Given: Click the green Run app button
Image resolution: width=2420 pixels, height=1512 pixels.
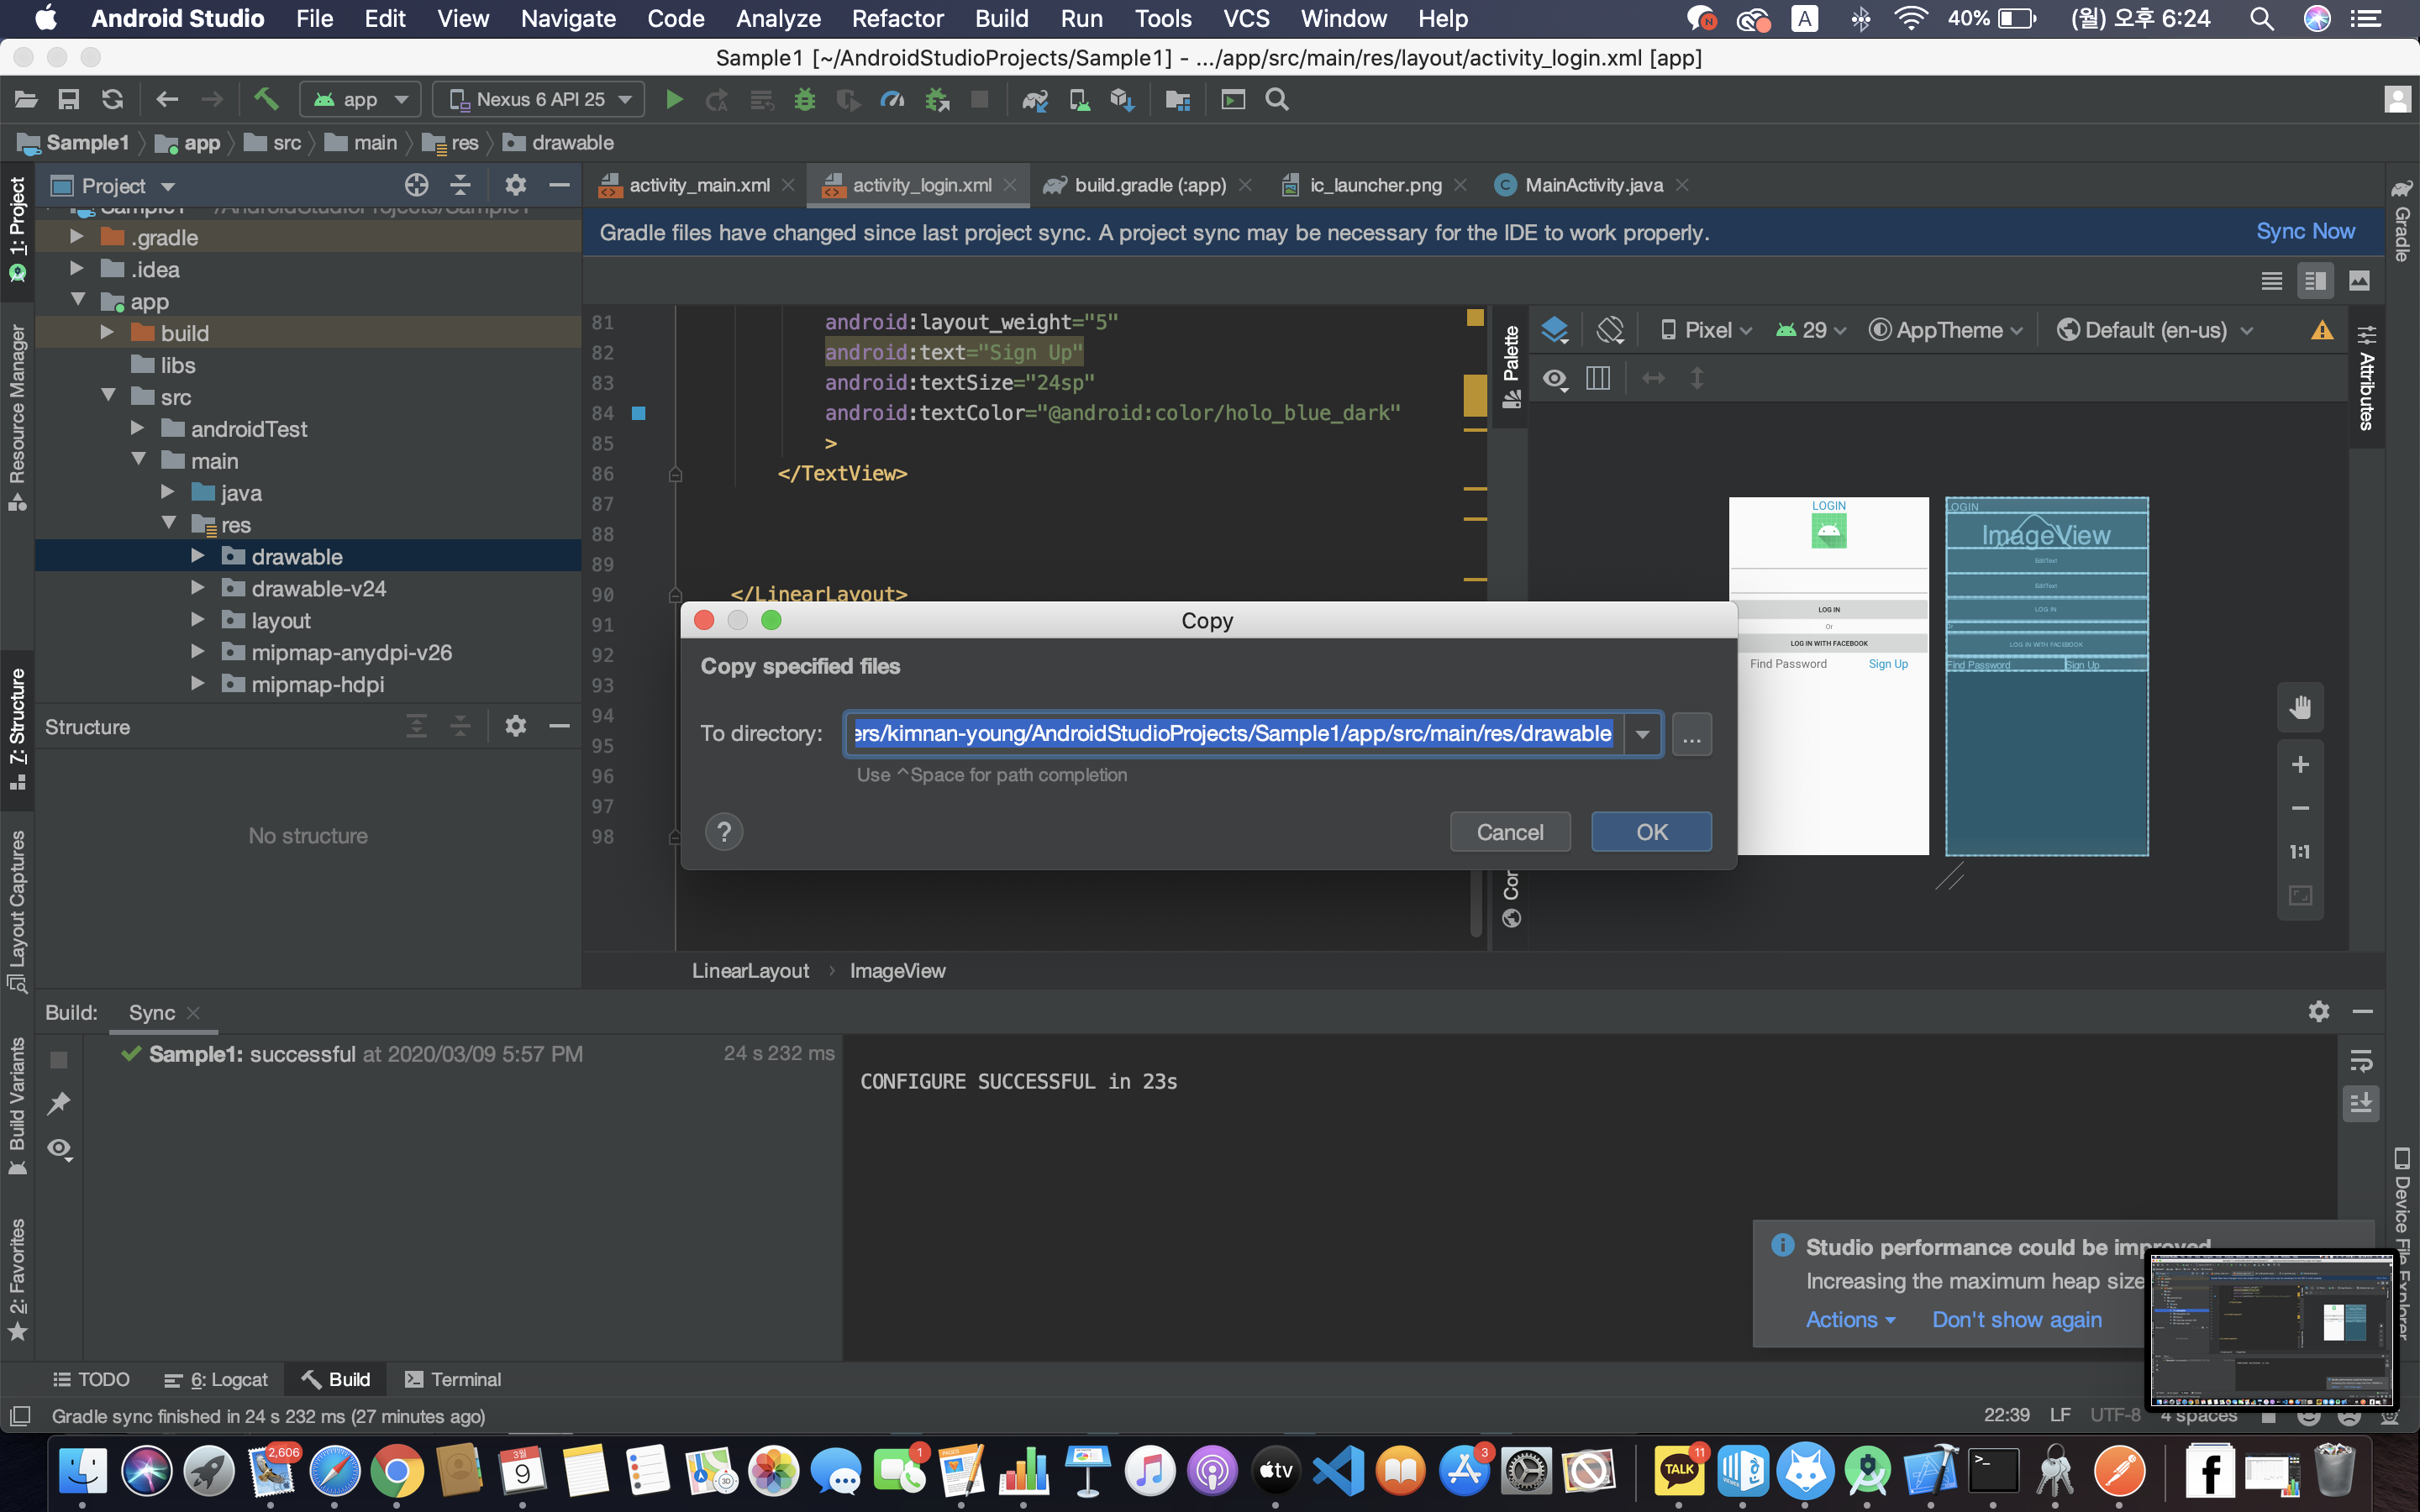Looking at the screenshot, I should (x=674, y=100).
